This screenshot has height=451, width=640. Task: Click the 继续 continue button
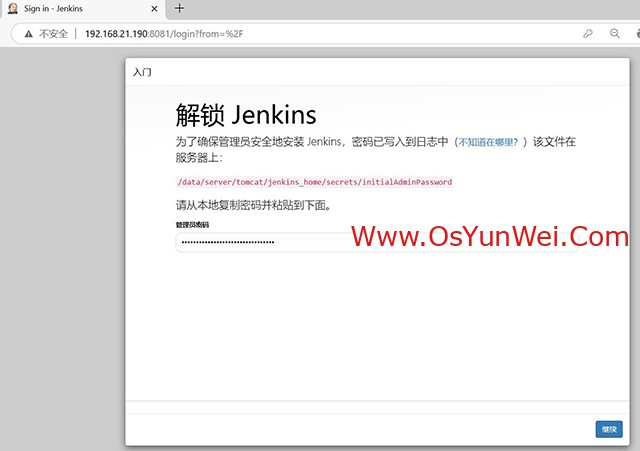pos(609,429)
